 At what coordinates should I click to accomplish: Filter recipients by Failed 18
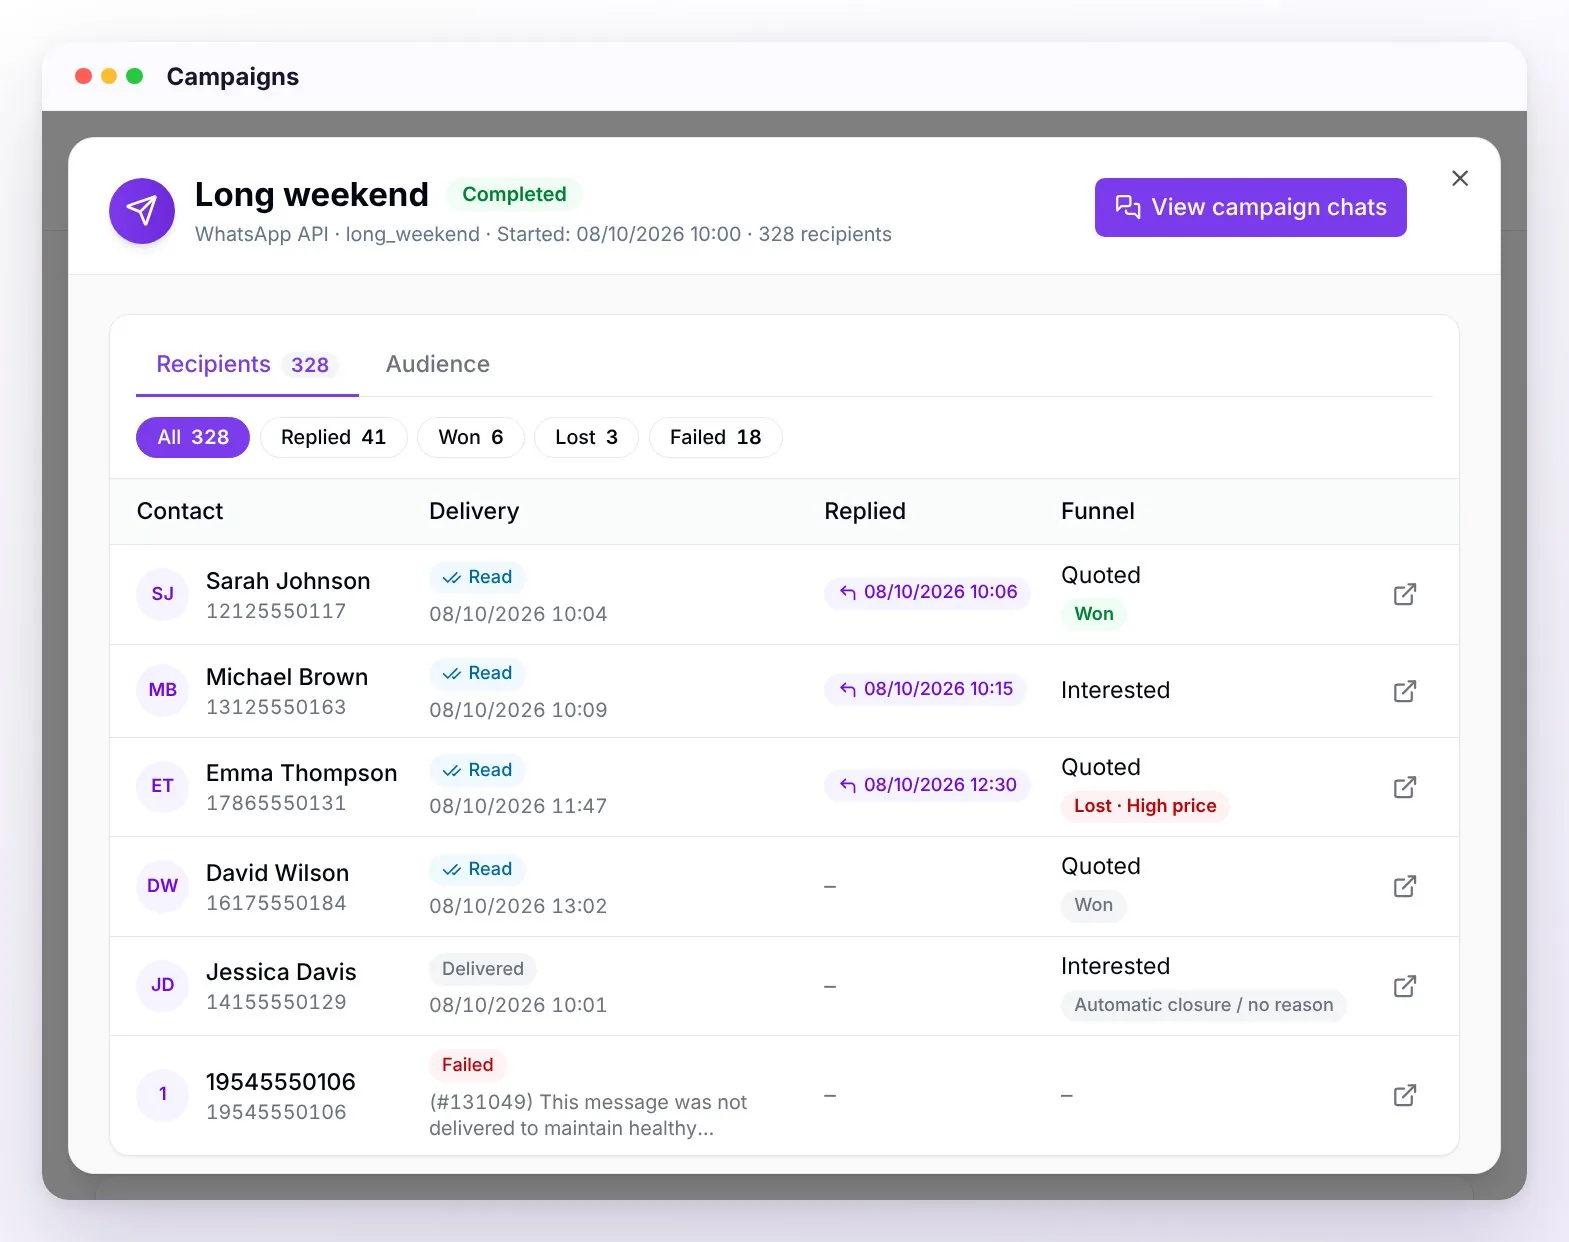point(715,437)
